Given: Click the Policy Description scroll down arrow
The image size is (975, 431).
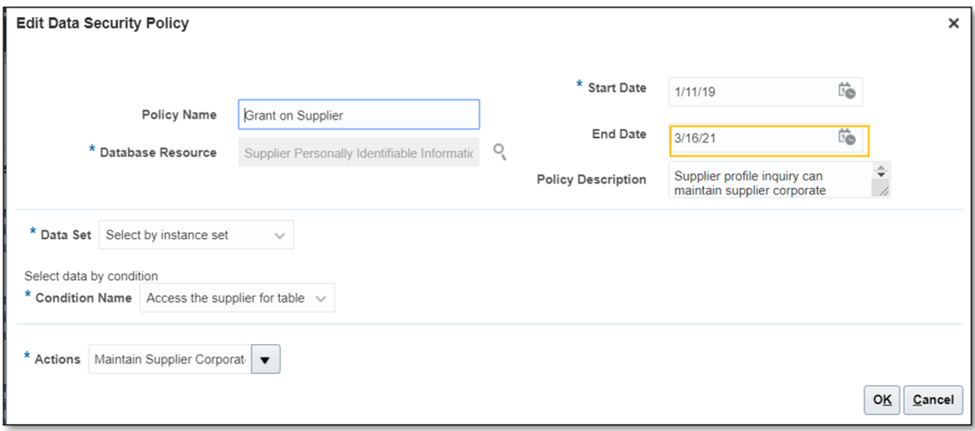Looking at the screenshot, I should point(880,176).
